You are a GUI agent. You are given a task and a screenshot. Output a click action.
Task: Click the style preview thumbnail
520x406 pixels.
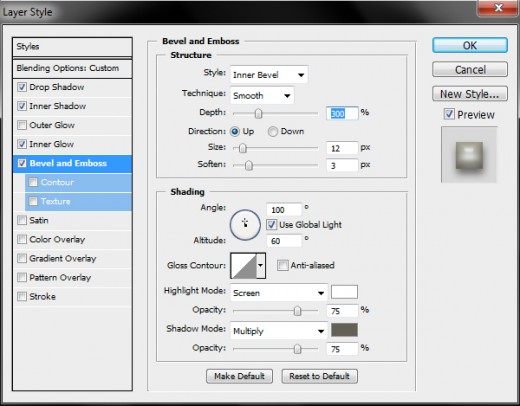tap(469, 155)
